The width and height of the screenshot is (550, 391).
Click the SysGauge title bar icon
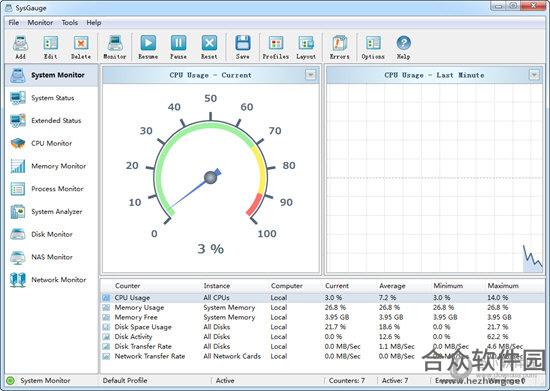tap(9, 7)
